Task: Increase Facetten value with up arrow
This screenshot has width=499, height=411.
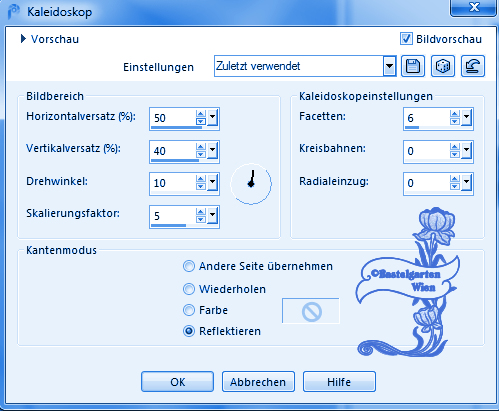Action: (455, 114)
